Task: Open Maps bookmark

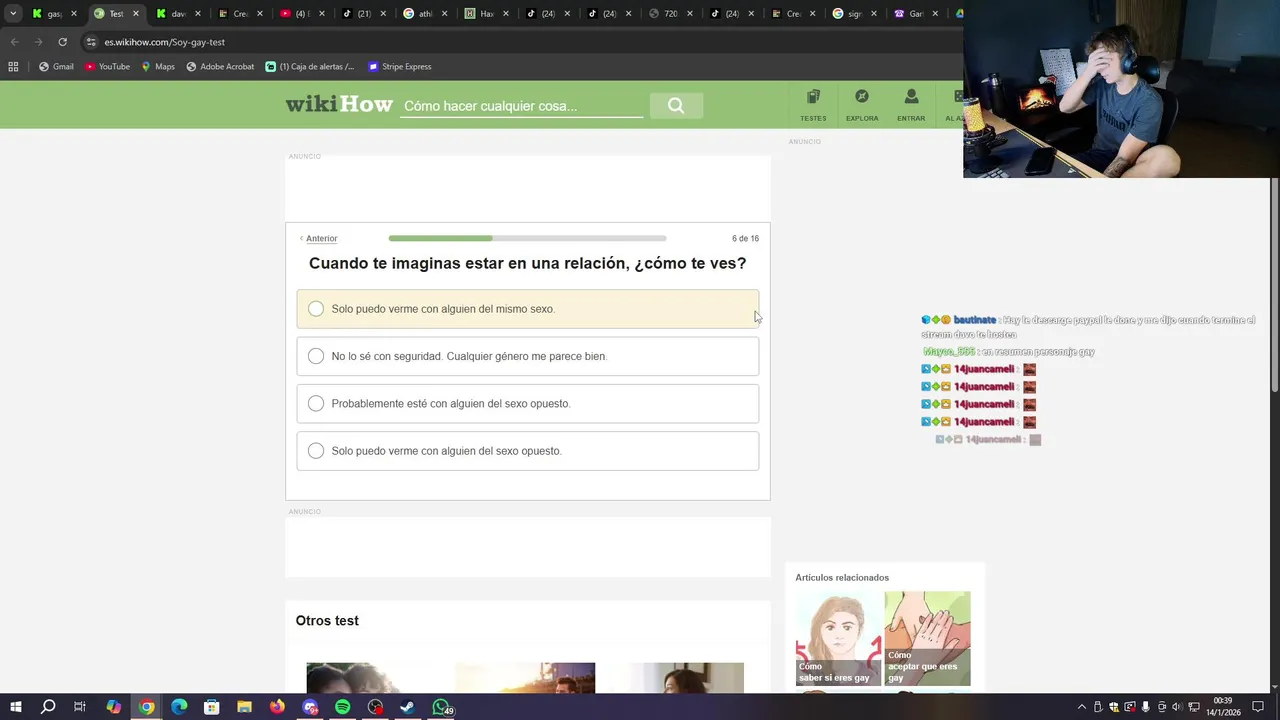Action: pyautogui.click(x=158, y=67)
